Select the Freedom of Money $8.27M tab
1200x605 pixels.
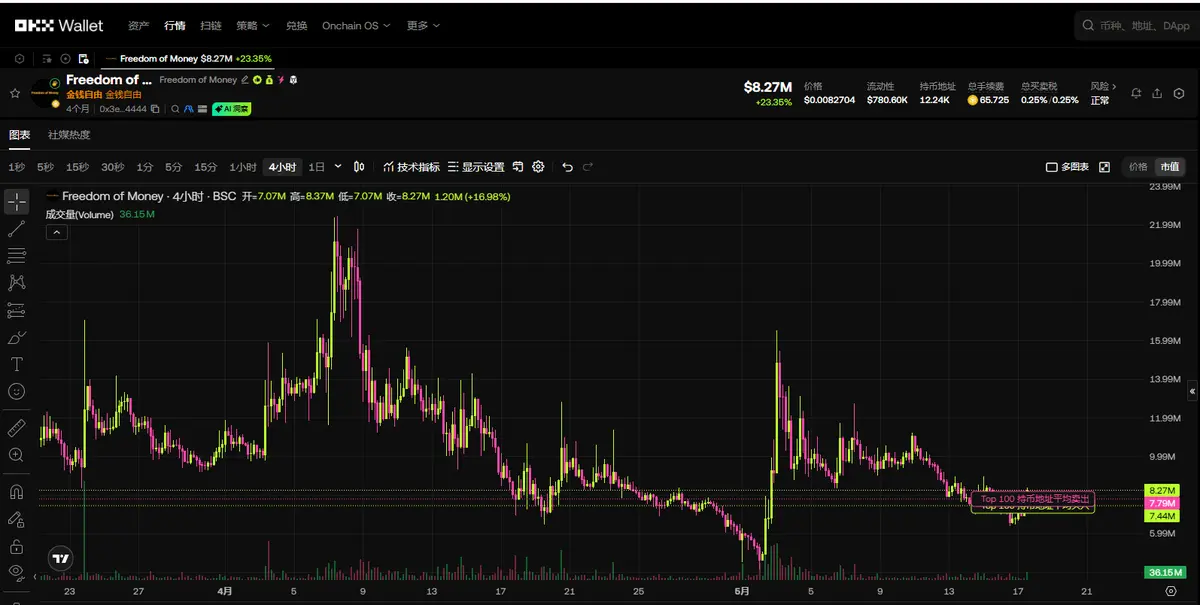tap(187, 59)
